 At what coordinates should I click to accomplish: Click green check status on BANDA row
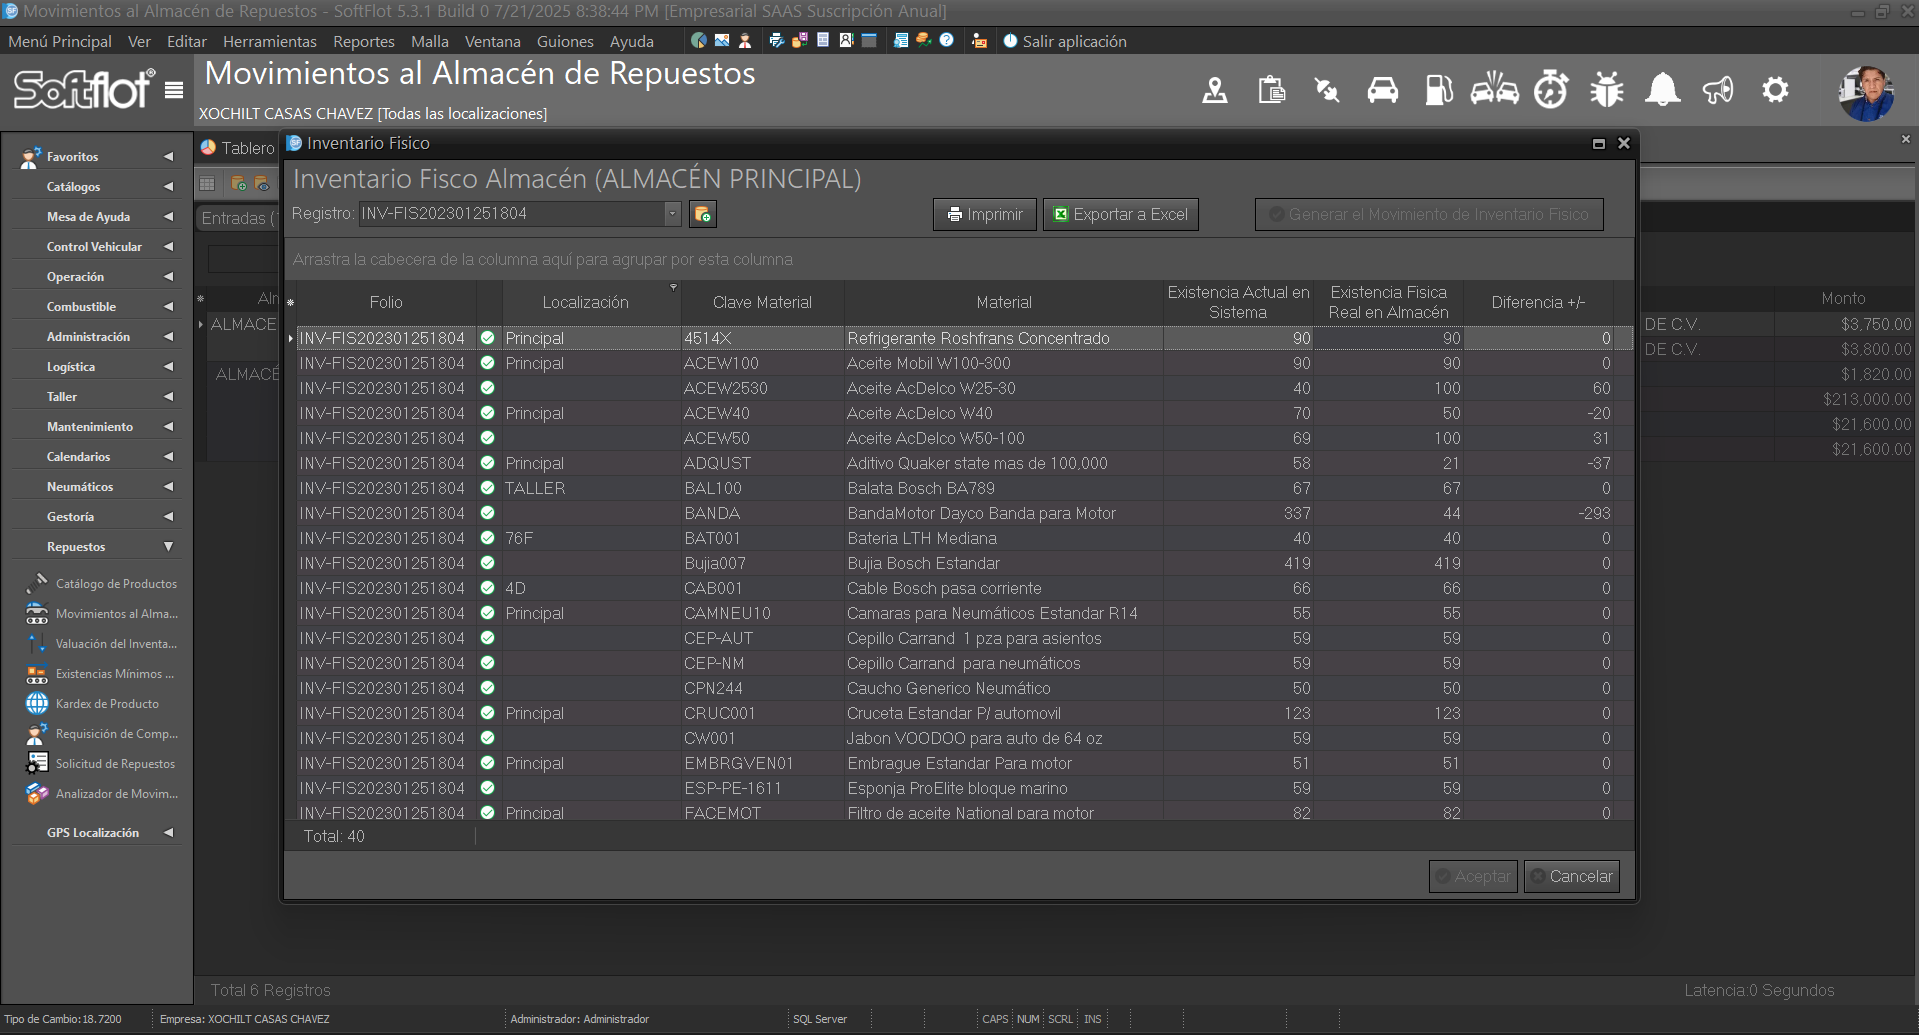click(x=488, y=513)
